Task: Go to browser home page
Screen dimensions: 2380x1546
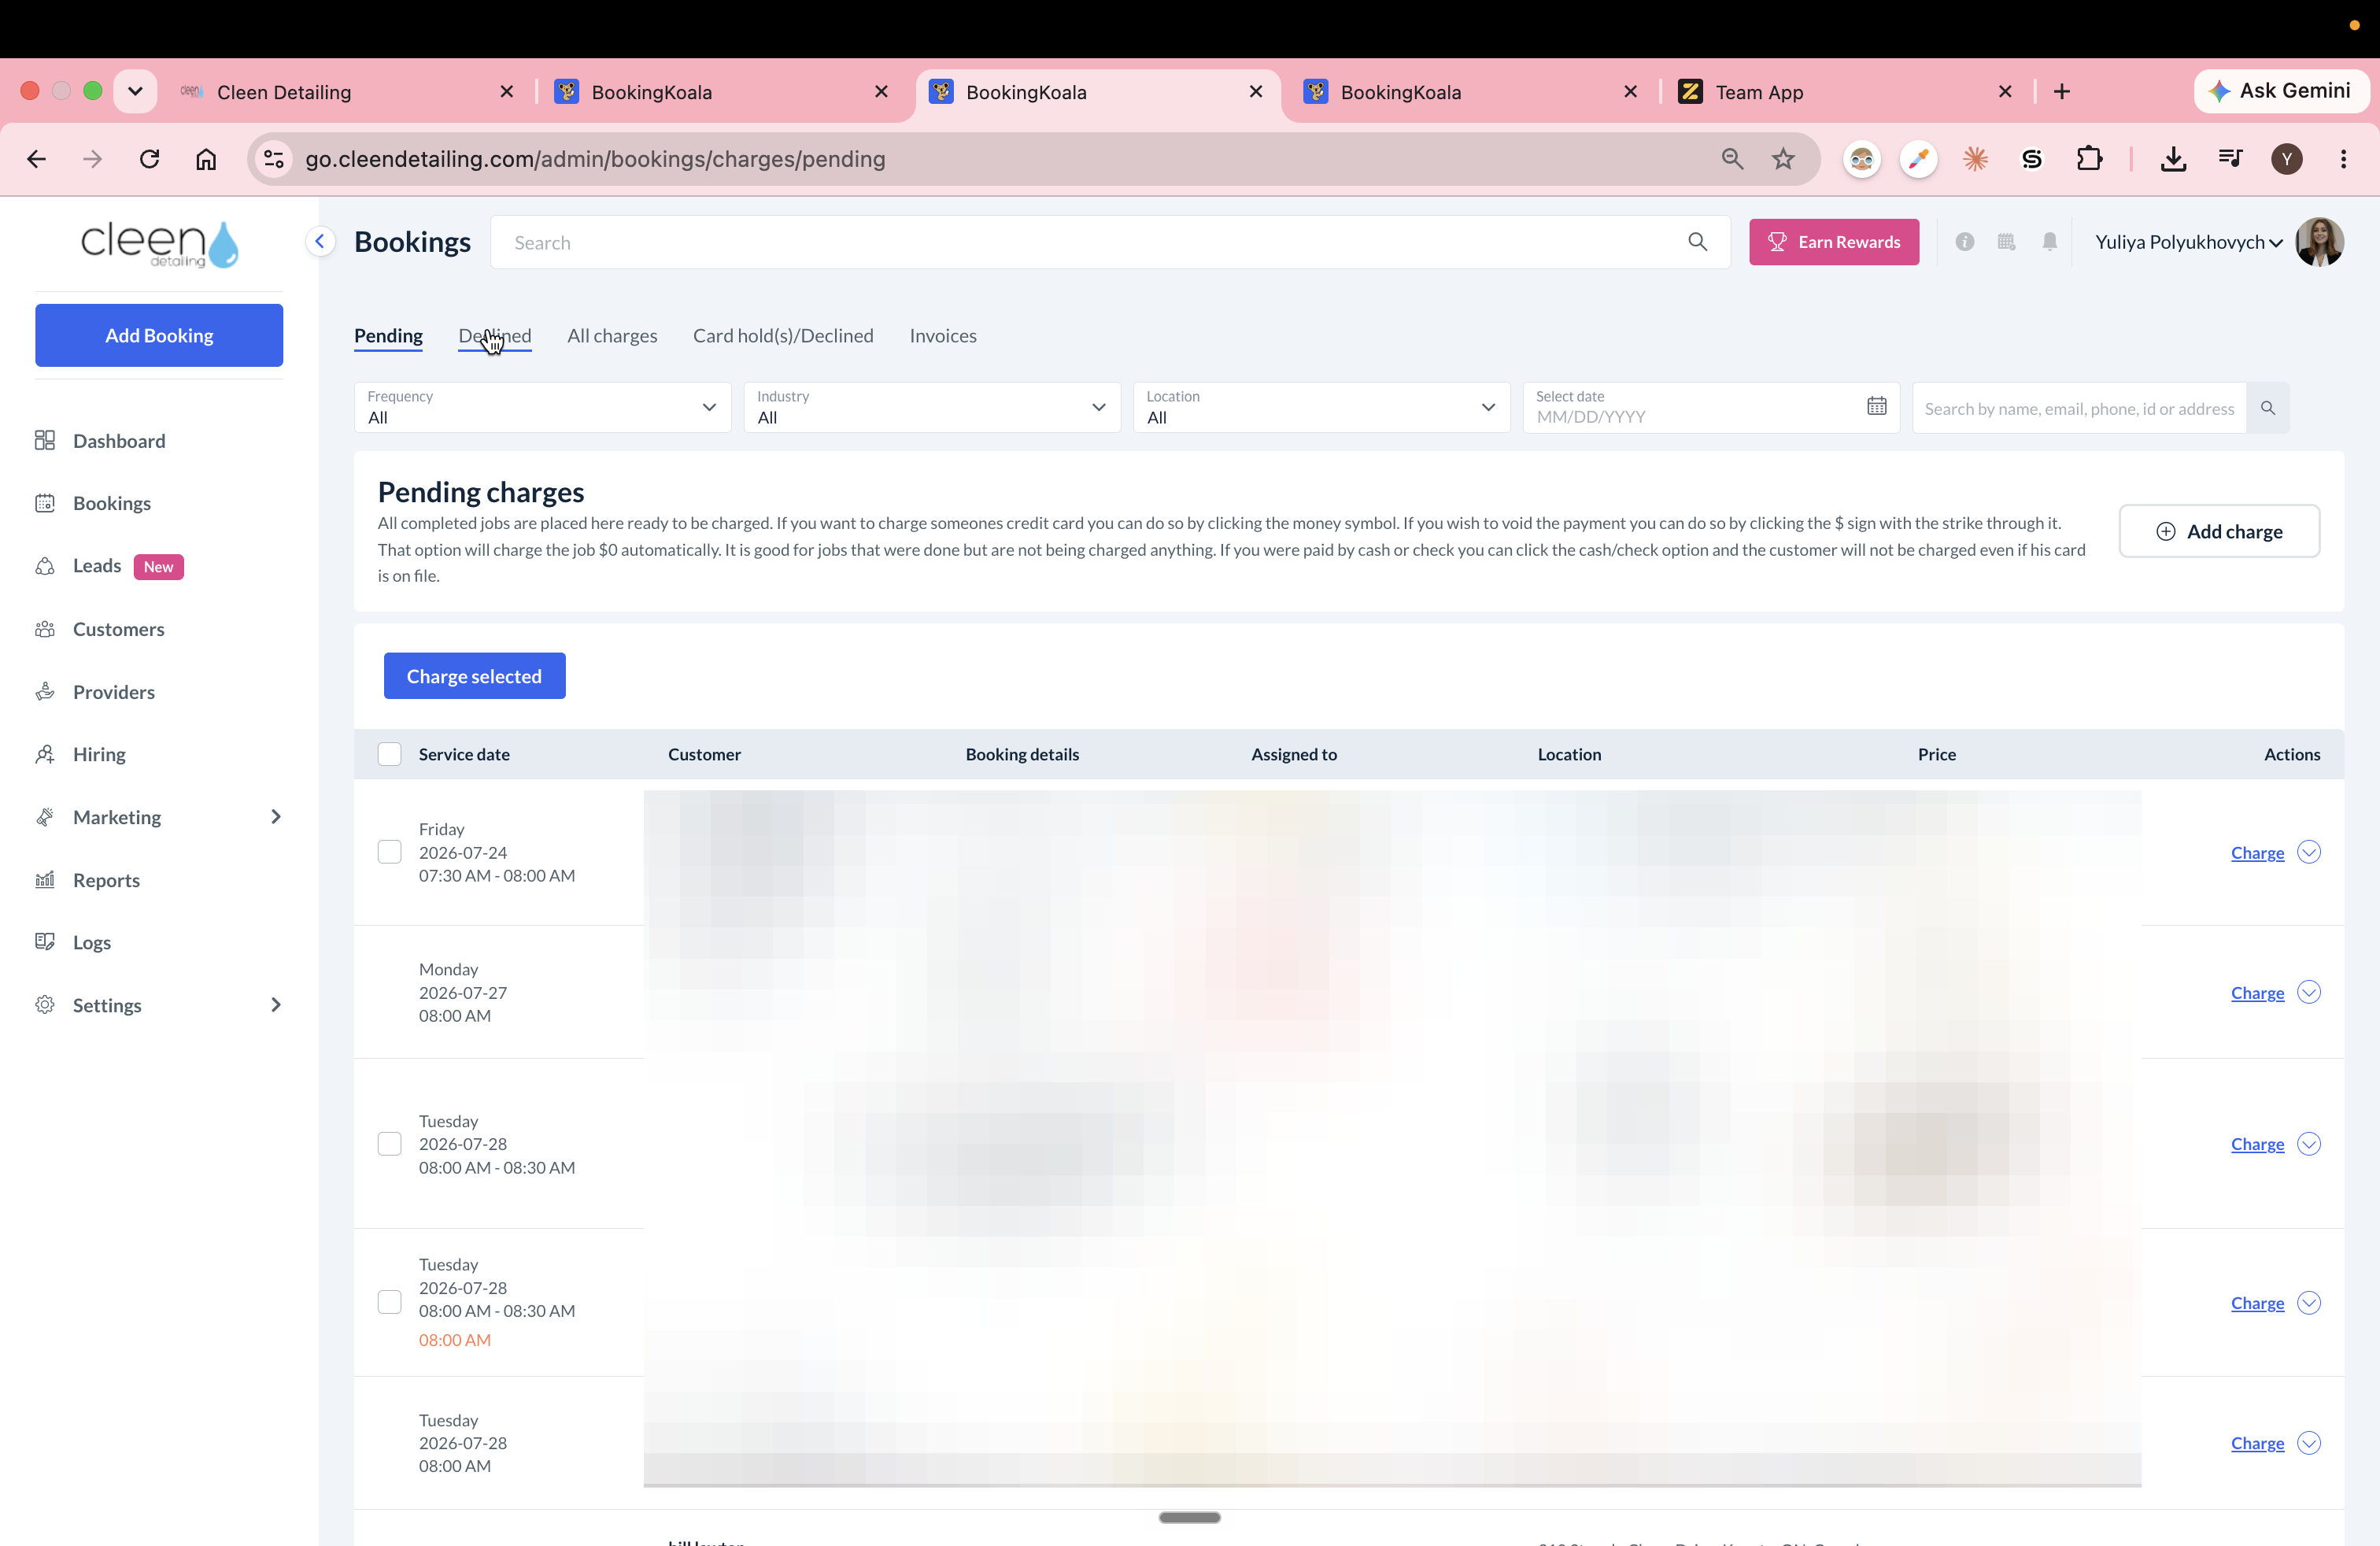Action: coord(206,159)
